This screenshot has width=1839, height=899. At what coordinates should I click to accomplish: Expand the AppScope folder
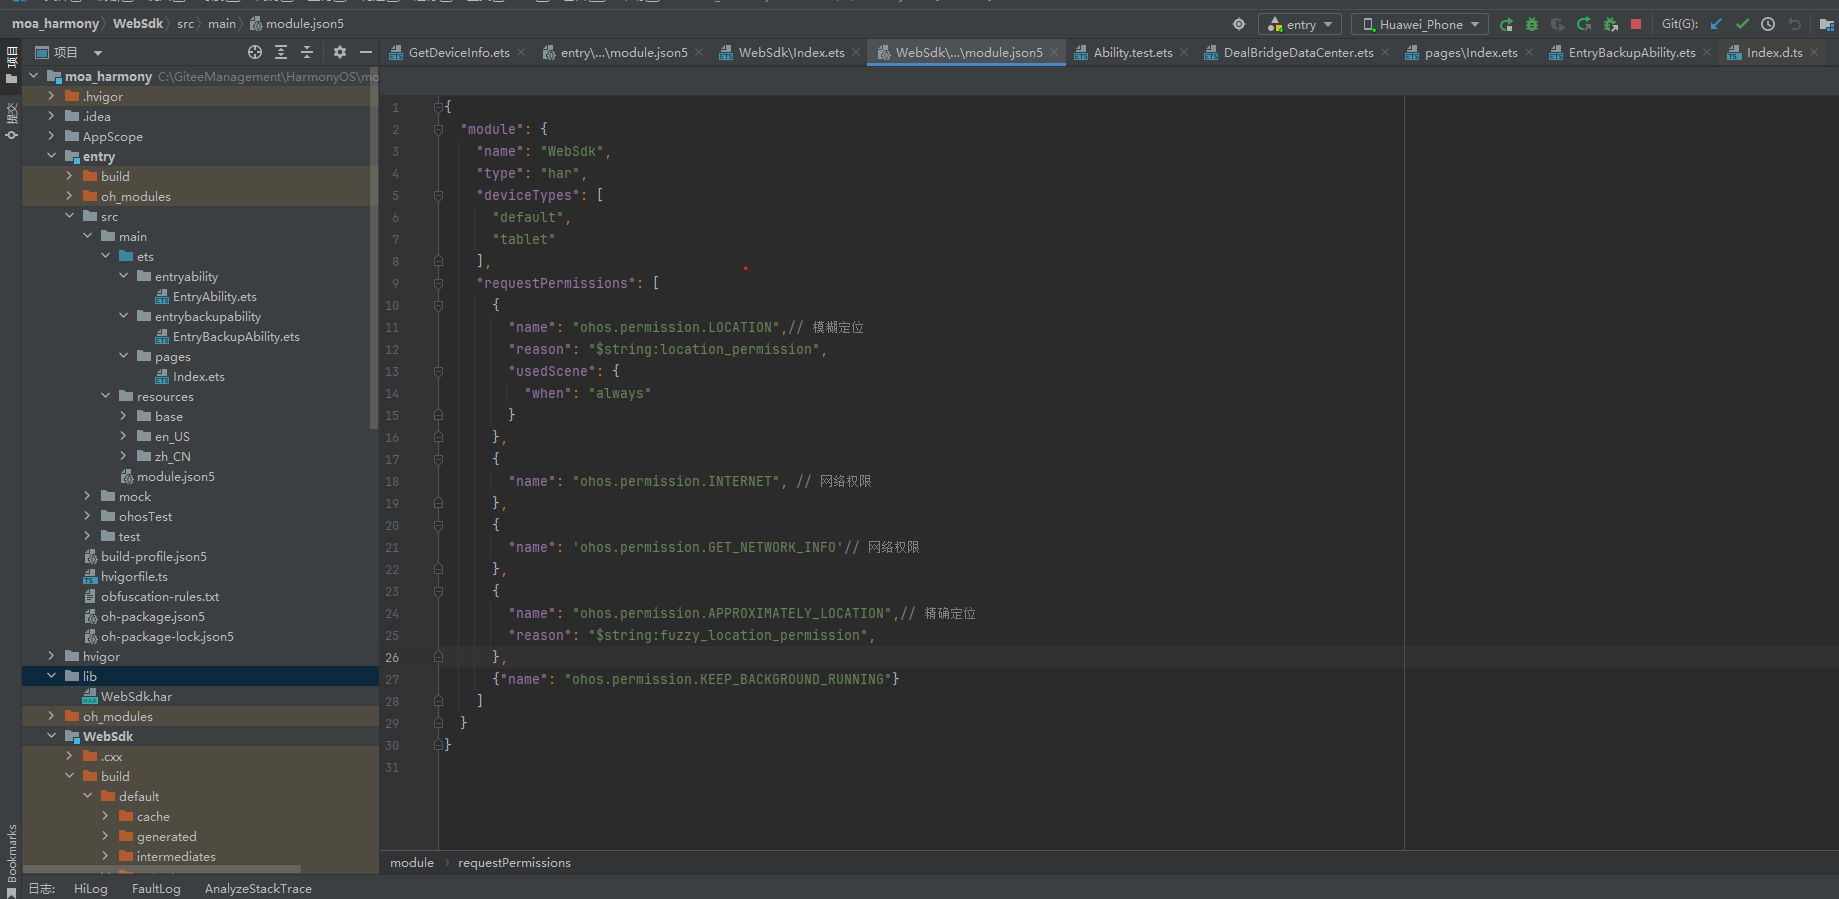[x=51, y=136]
